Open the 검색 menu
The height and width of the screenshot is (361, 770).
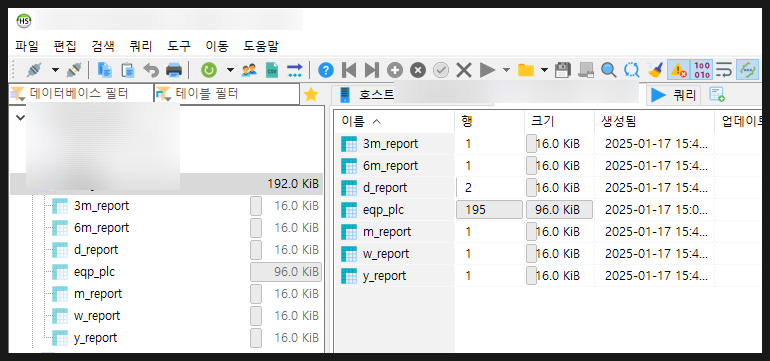coord(103,47)
